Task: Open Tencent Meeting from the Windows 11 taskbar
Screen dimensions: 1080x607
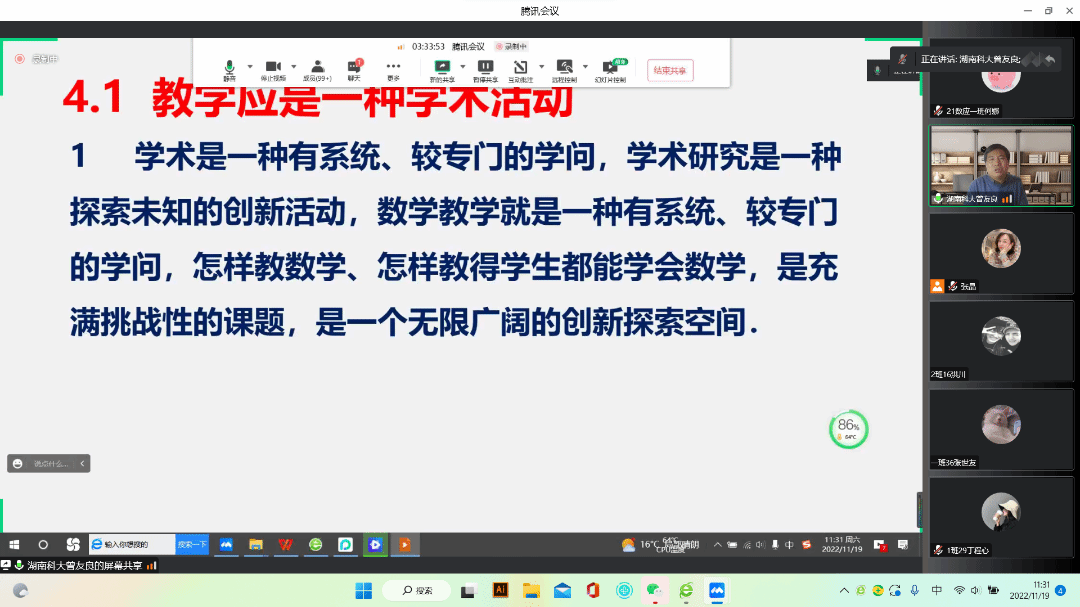Action: (x=716, y=590)
